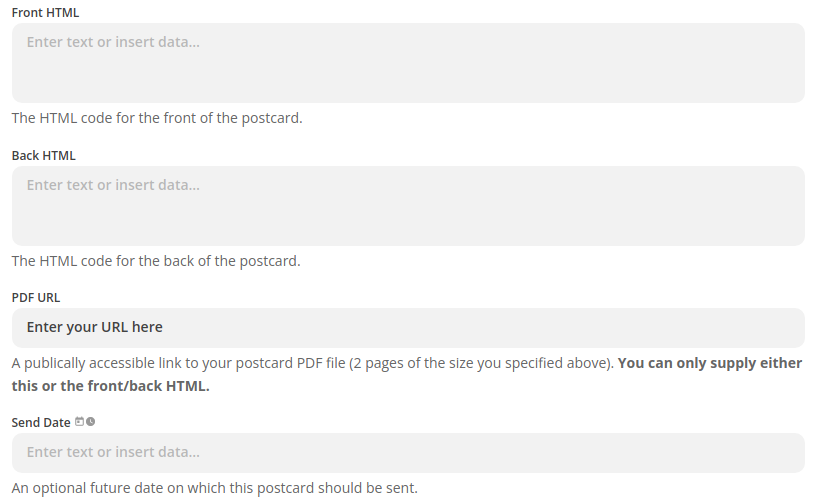The height and width of the screenshot is (504, 827).
Task: Click the "PDF URL" field label
Action: tap(36, 297)
